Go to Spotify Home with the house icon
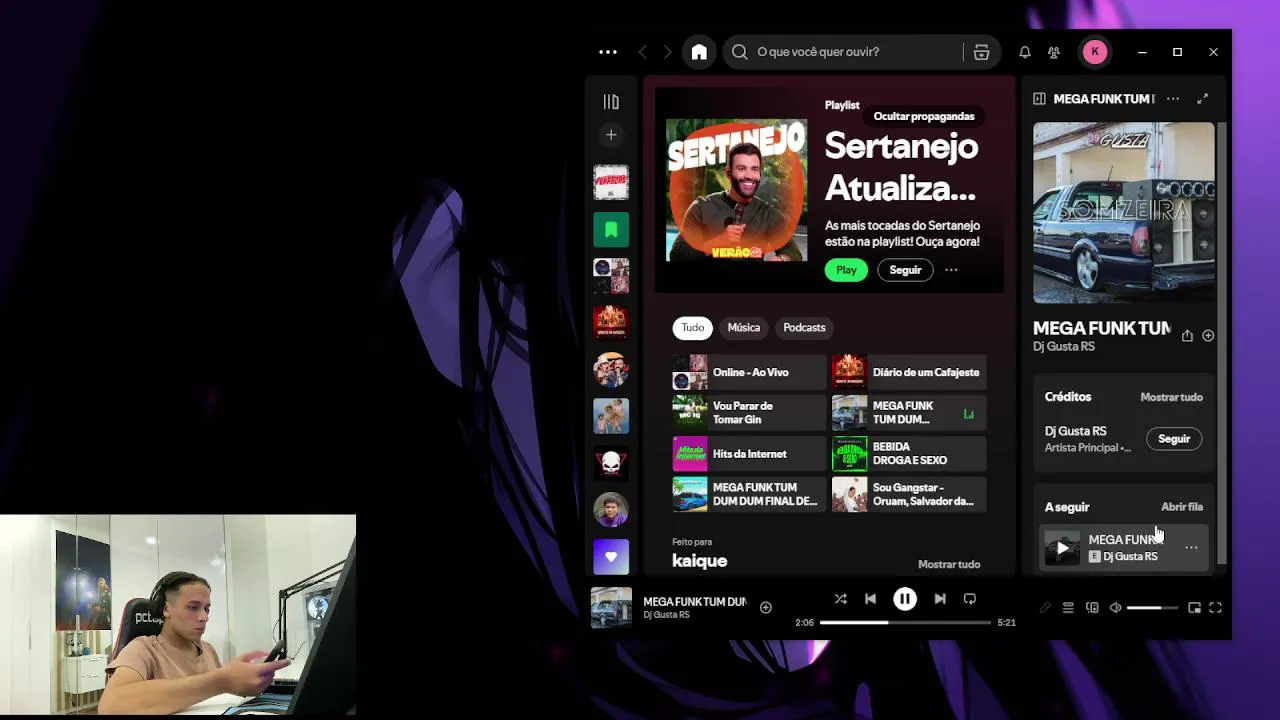1280x720 pixels. click(x=699, y=52)
